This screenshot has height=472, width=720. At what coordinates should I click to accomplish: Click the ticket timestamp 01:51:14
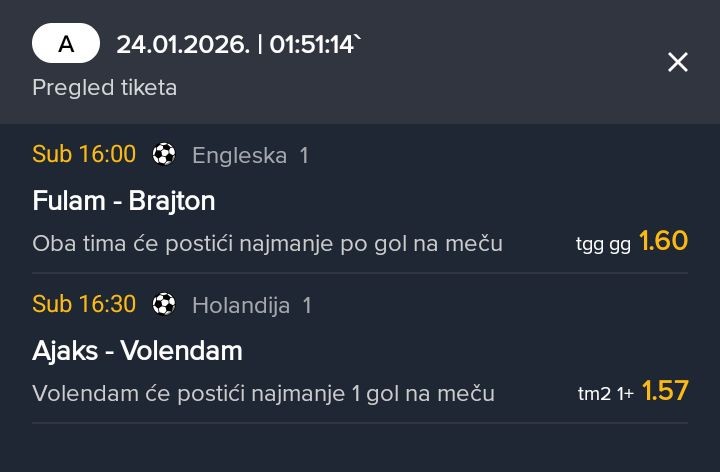point(314,44)
